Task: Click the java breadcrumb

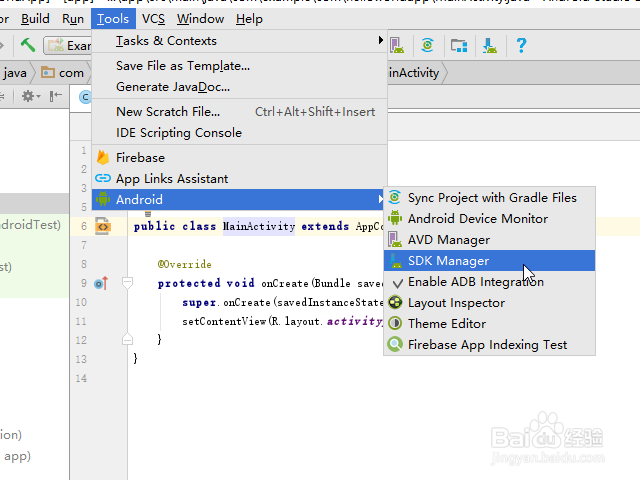Action: (x=15, y=73)
